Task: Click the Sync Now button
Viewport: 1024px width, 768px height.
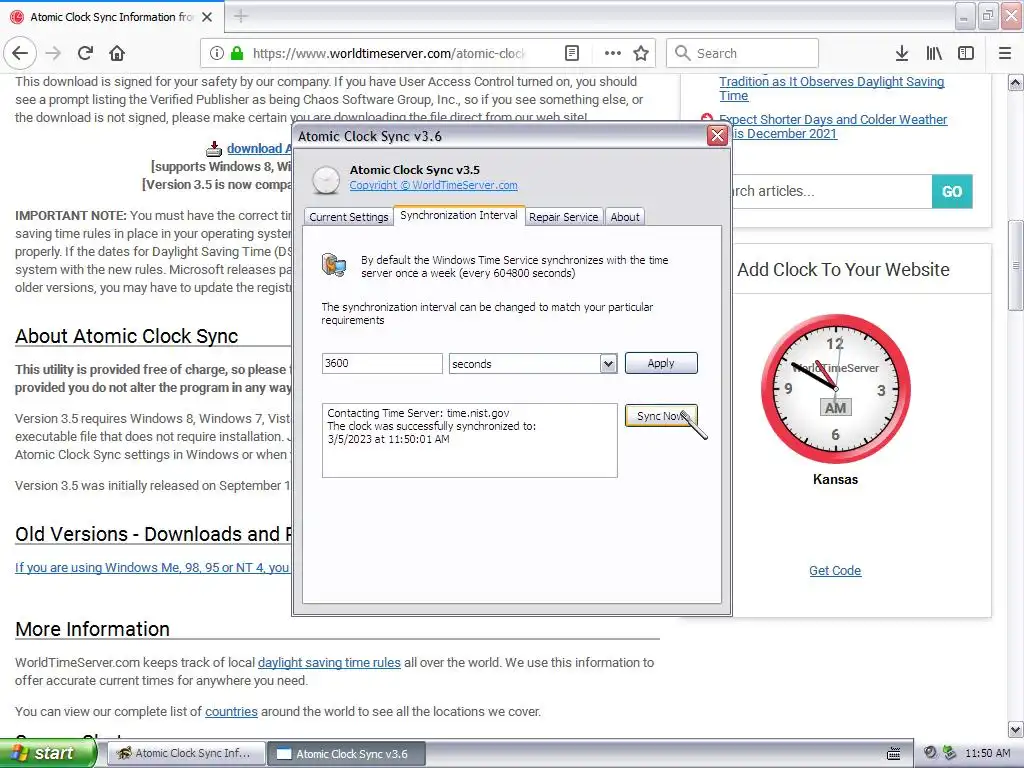Action: [x=661, y=416]
